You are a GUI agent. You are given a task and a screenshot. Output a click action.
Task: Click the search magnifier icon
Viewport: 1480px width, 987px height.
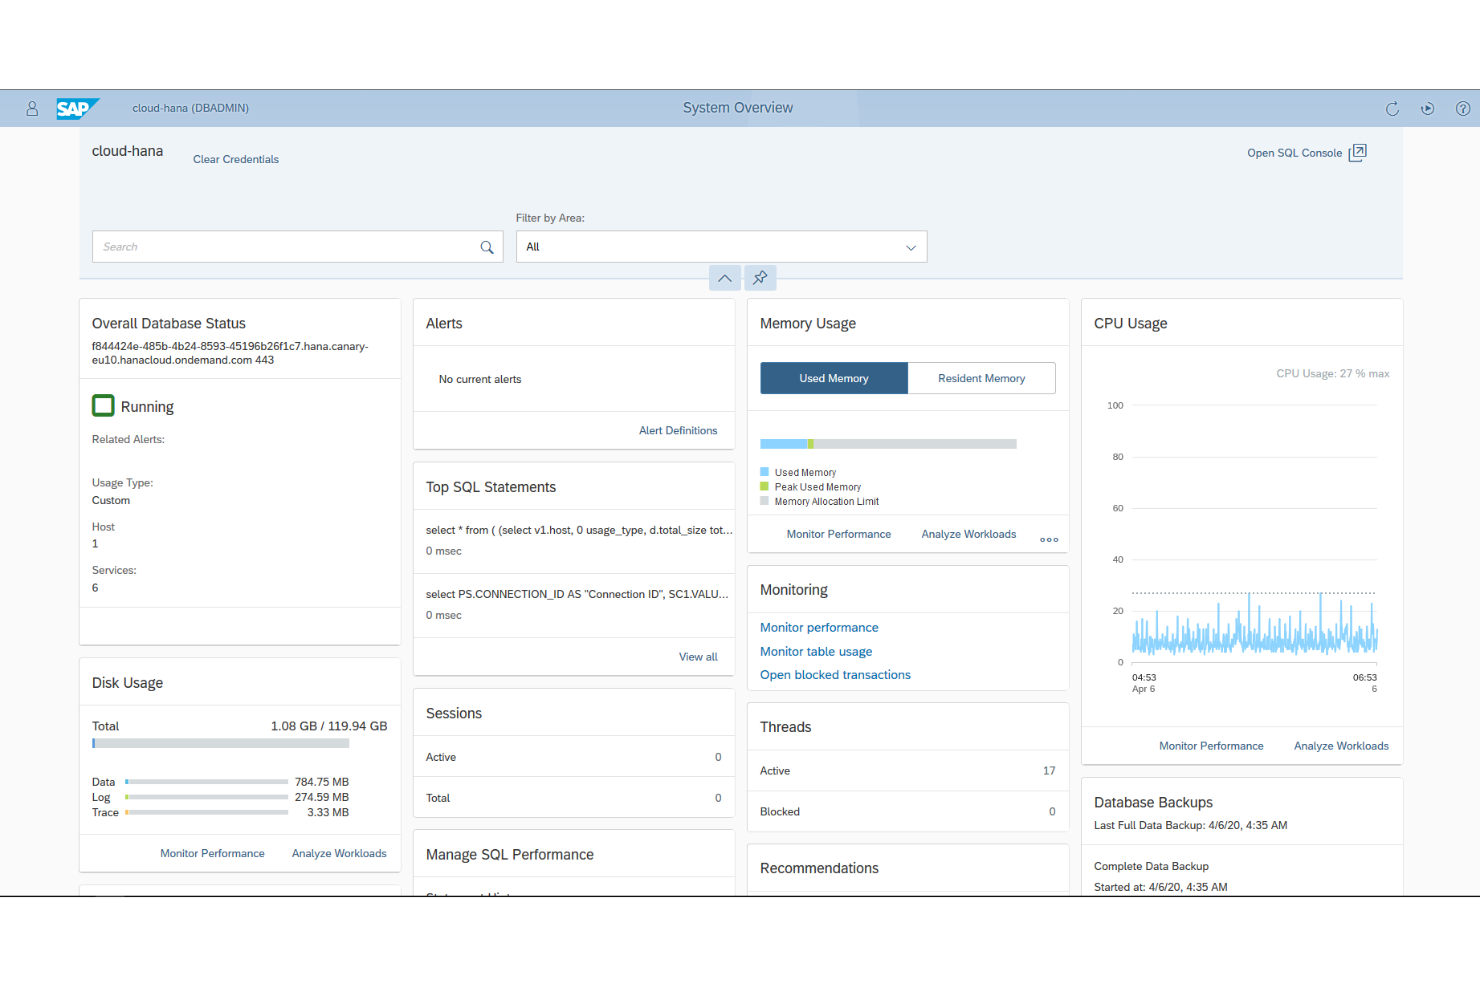pyautogui.click(x=487, y=246)
